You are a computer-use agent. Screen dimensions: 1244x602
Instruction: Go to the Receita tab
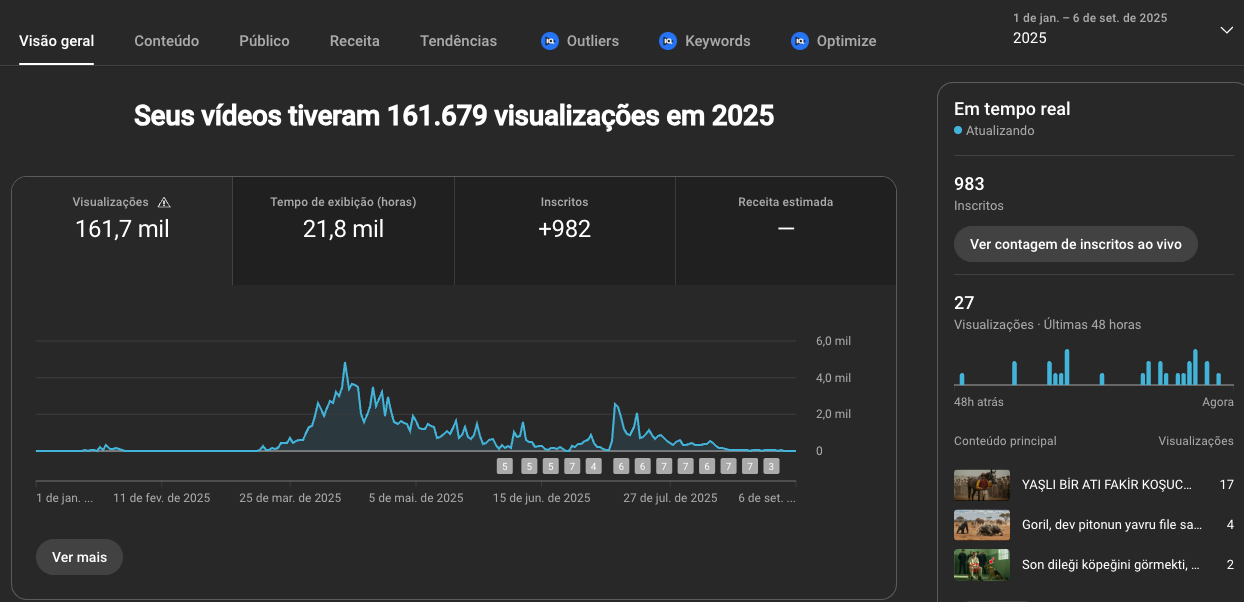[x=355, y=41]
